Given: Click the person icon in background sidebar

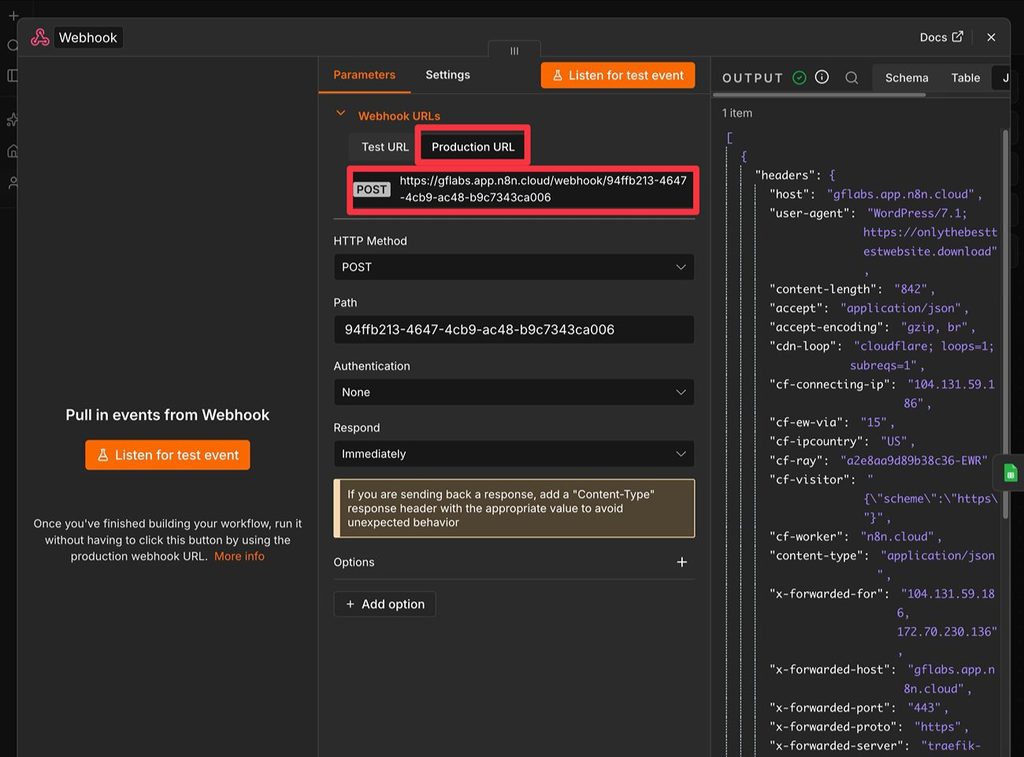Looking at the screenshot, I should [x=12, y=183].
